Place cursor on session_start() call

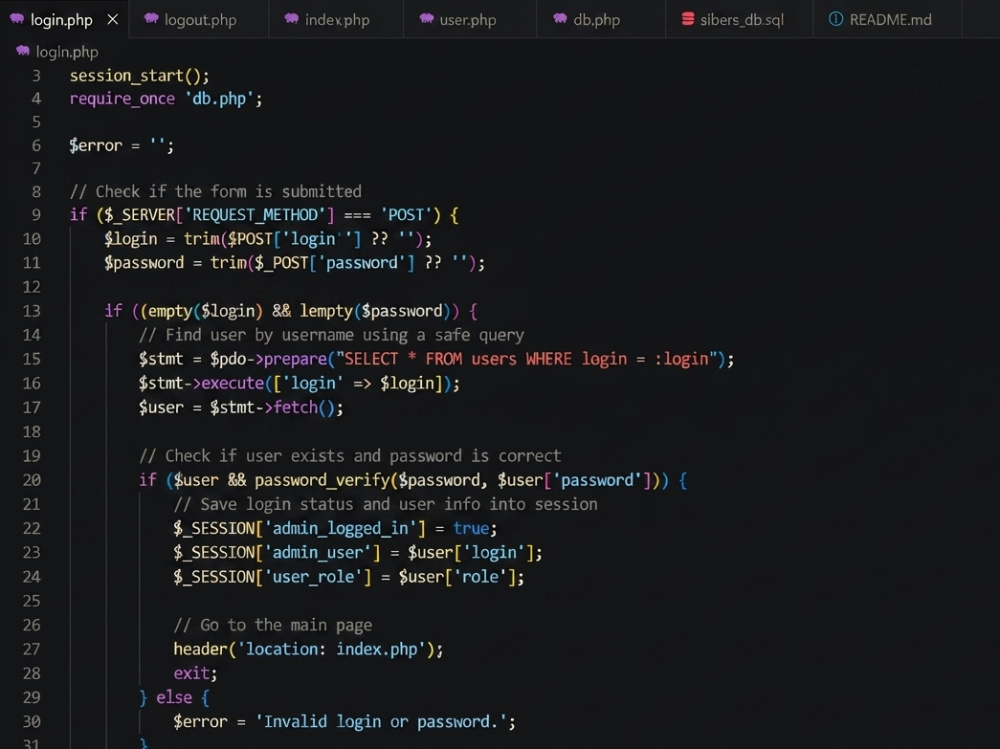point(139,76)
